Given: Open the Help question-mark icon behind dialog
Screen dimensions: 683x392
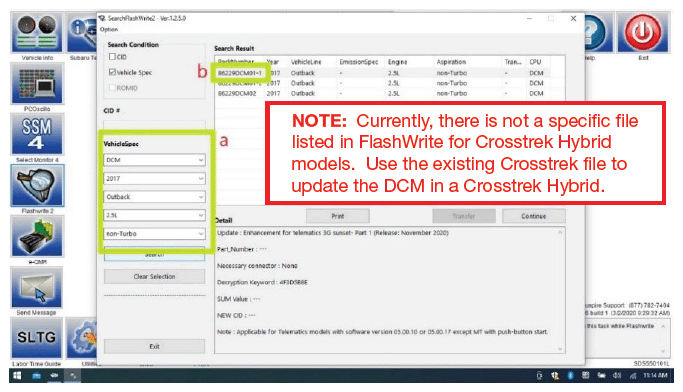Looking at the screenshot, I should click(598, 33).
